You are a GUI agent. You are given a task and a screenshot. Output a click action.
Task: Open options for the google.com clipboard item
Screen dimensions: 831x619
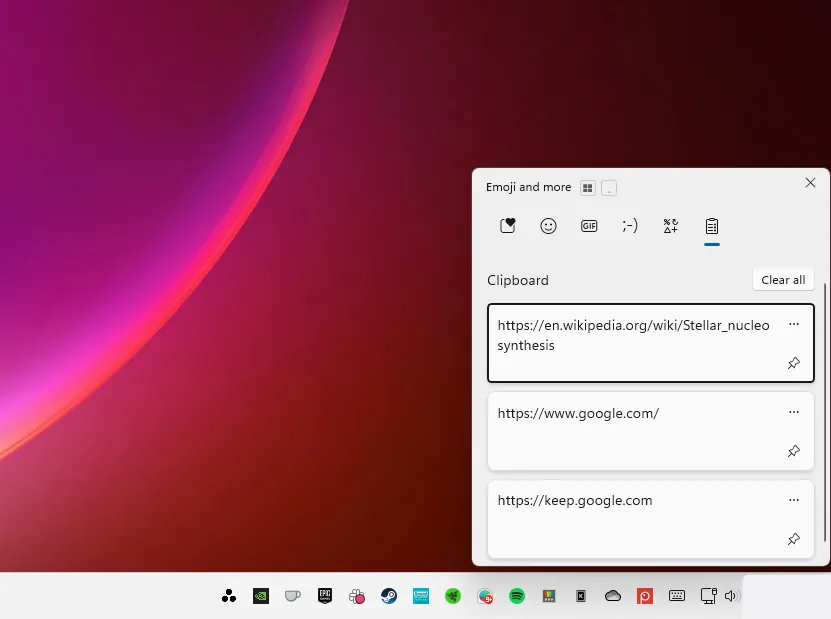(793, 412)
